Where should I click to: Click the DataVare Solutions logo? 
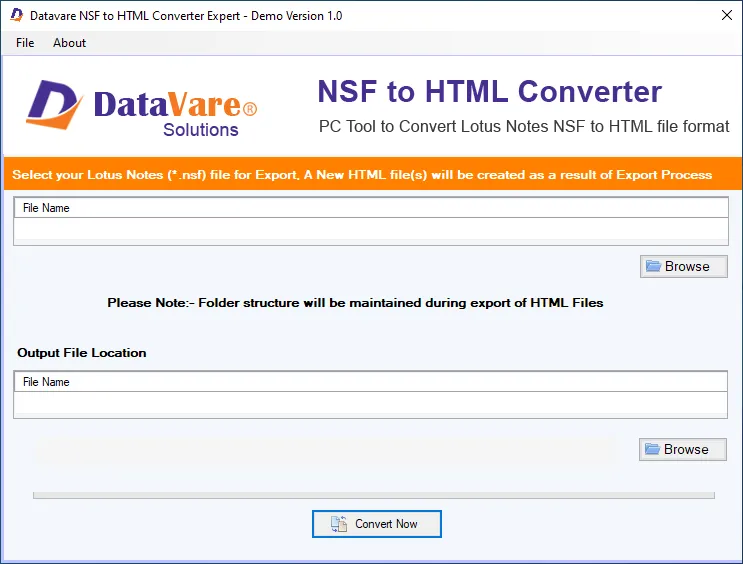click(141, 108)
